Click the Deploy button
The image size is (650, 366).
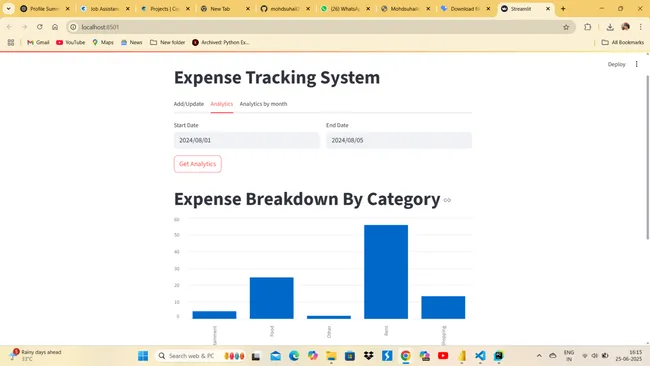click(x=616, y=64)
